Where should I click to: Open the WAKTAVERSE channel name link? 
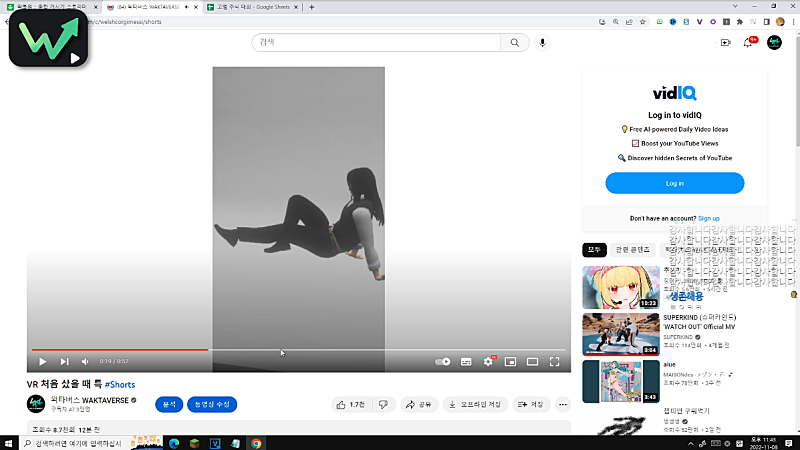coord(90,401)
